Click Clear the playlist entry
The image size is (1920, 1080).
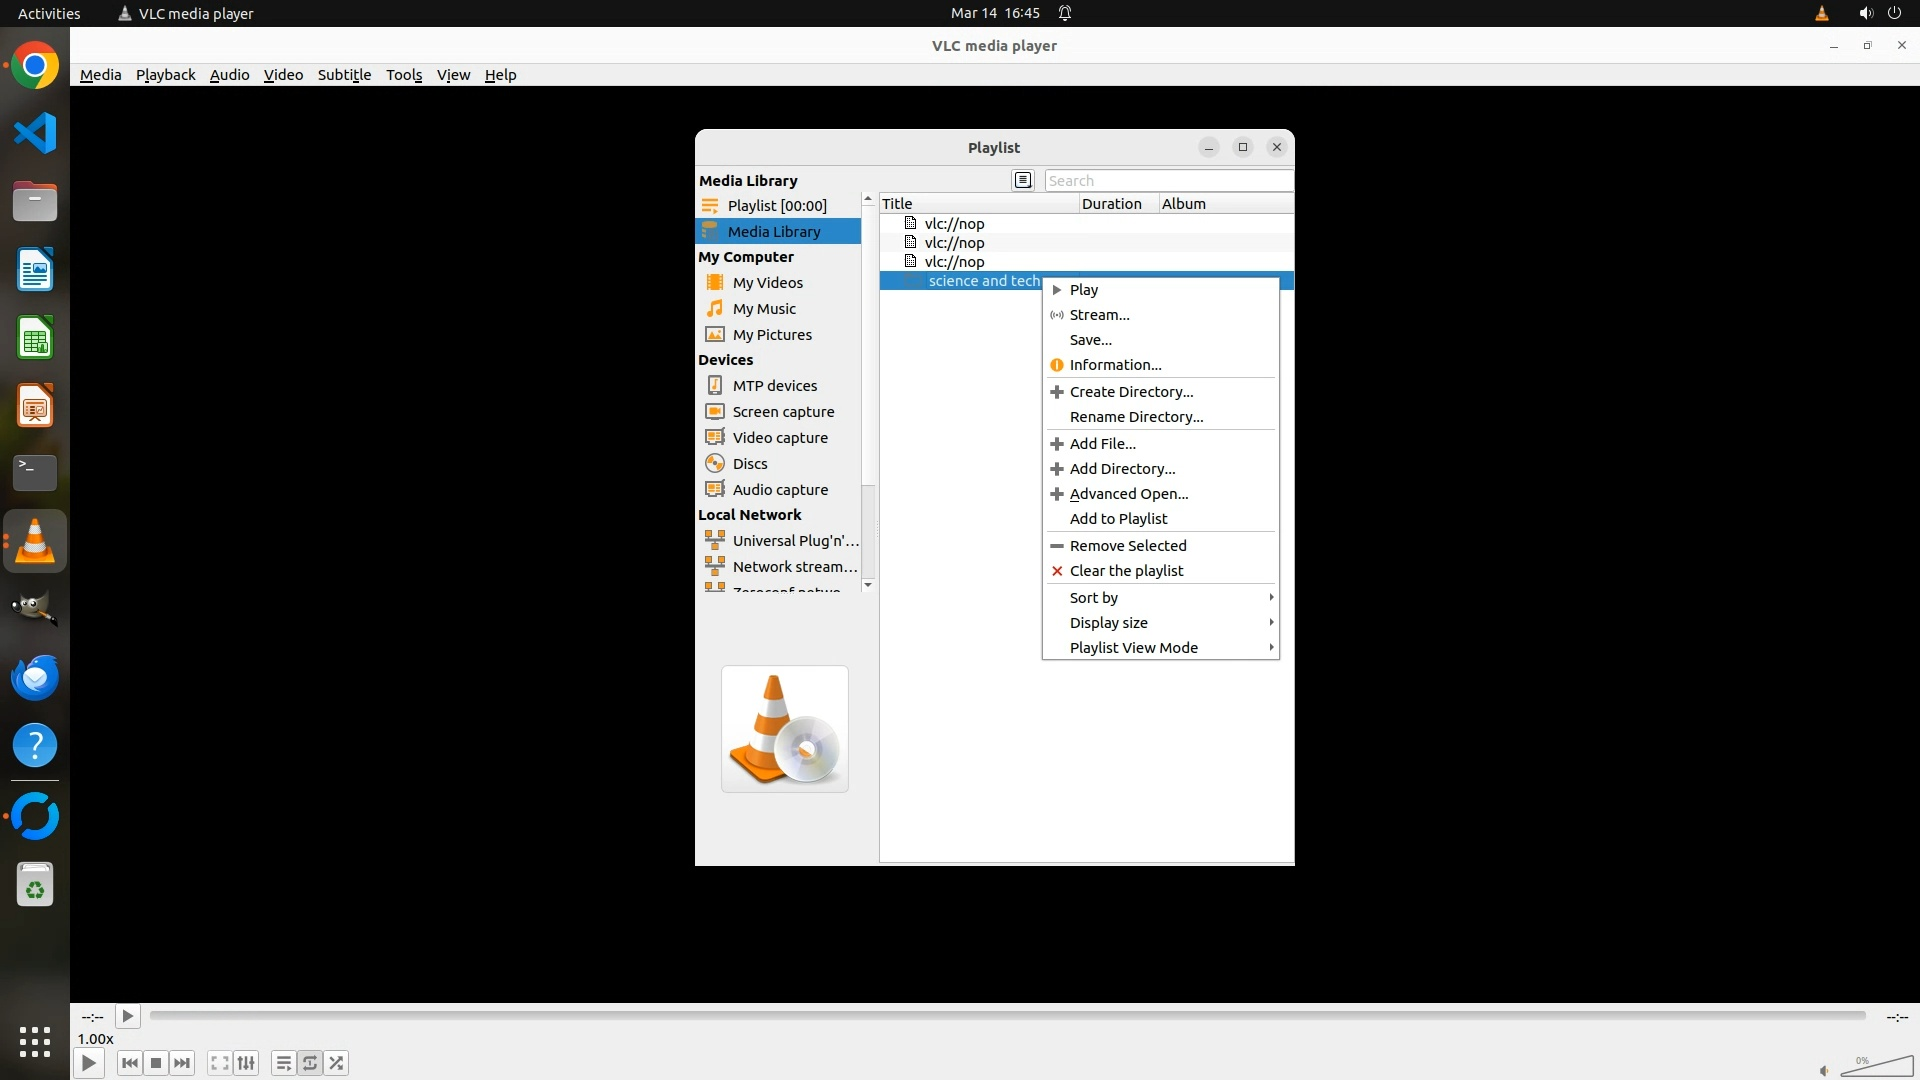[1126, 571]
